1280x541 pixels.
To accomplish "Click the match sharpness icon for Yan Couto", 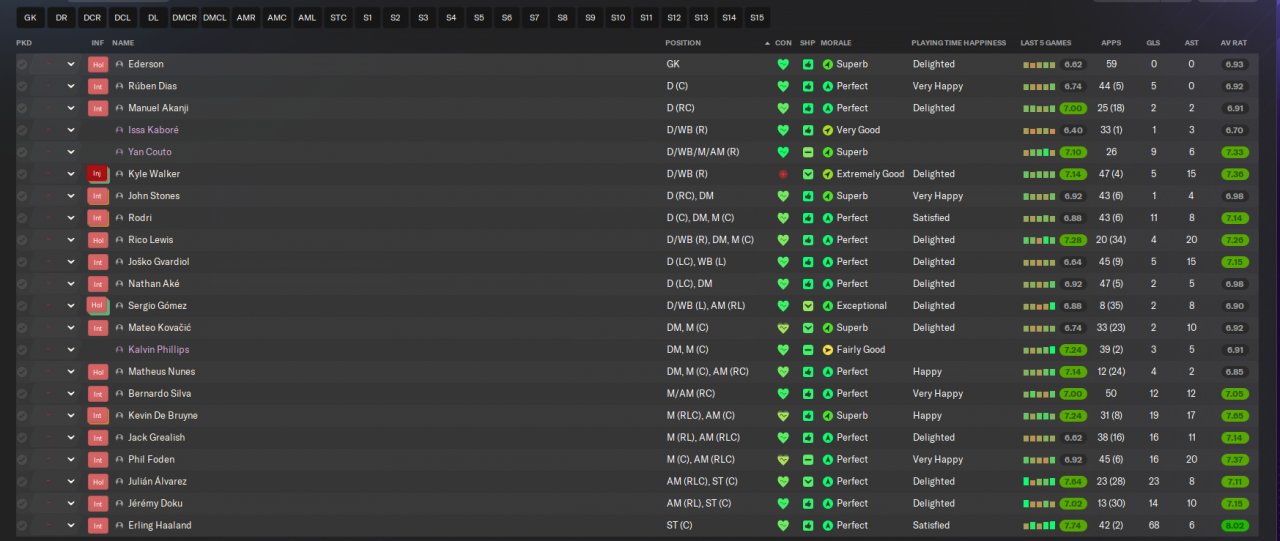I will pyautogui.click(x=808, y=152).
